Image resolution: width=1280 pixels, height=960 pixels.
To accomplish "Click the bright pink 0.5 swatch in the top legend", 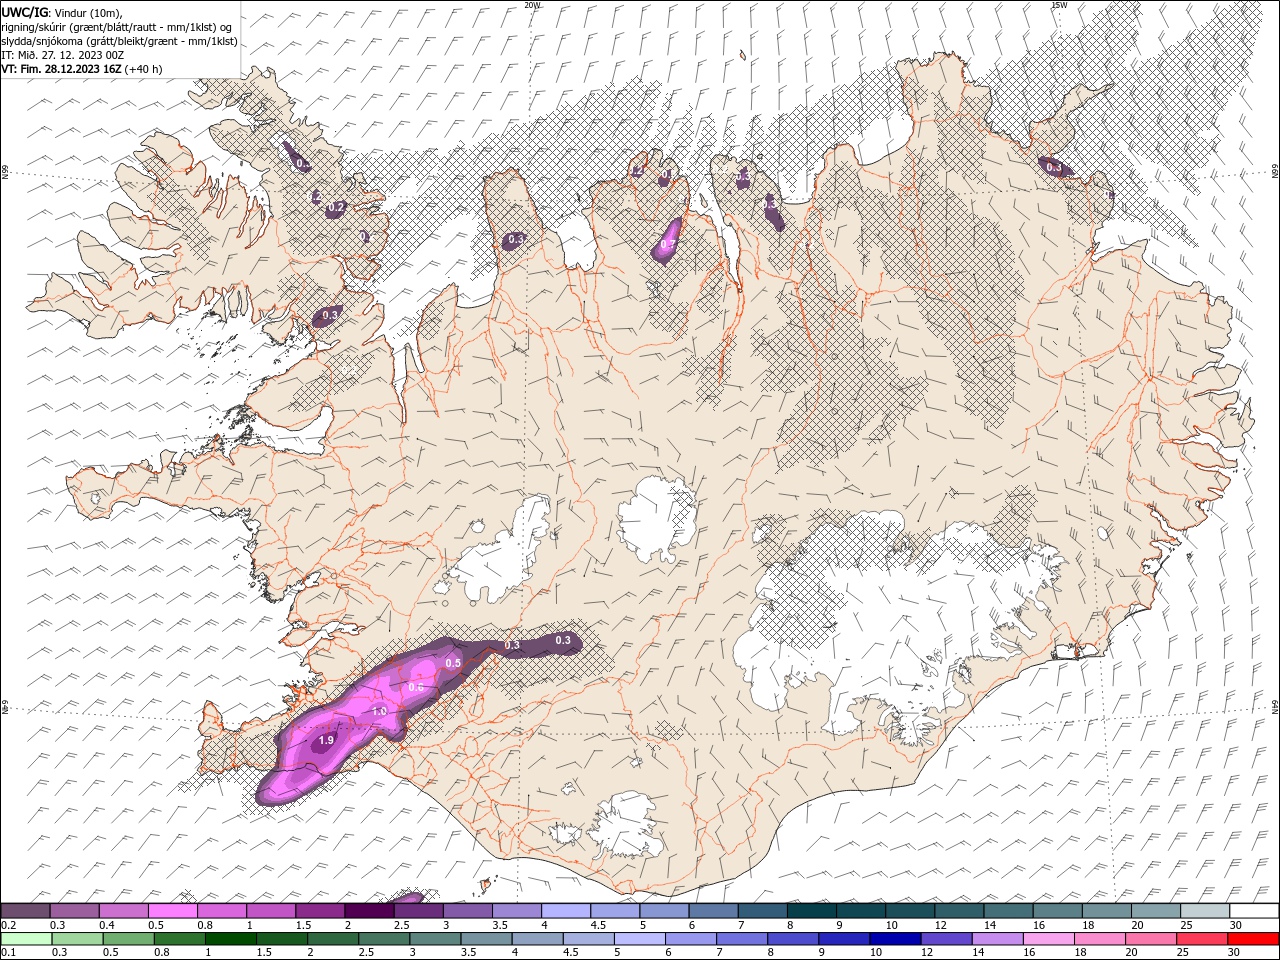I will (172, 911).
